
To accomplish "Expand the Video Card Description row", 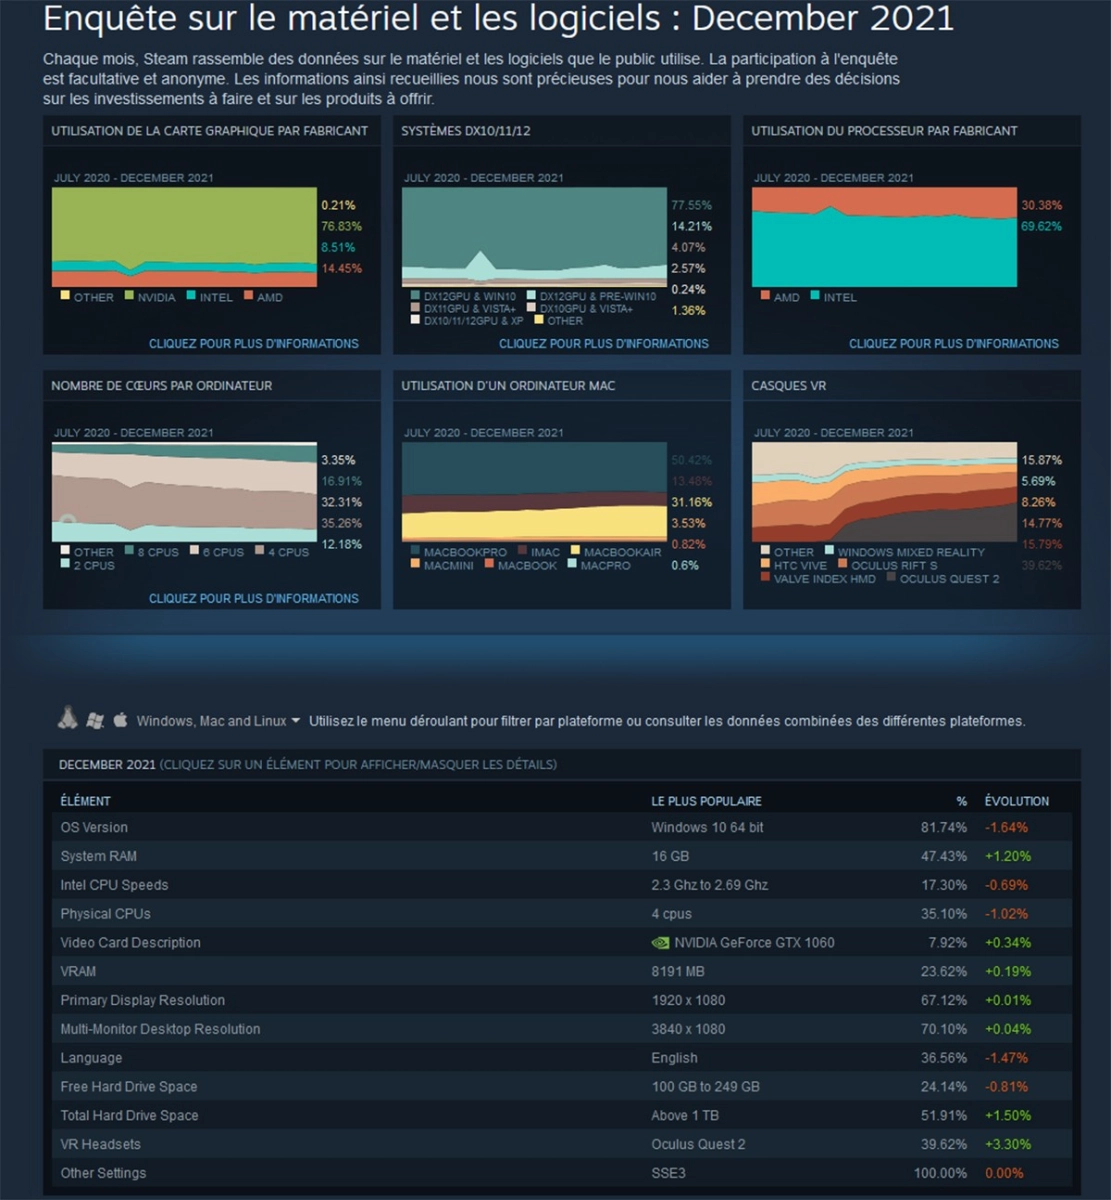I will click(x=562, y=942).
